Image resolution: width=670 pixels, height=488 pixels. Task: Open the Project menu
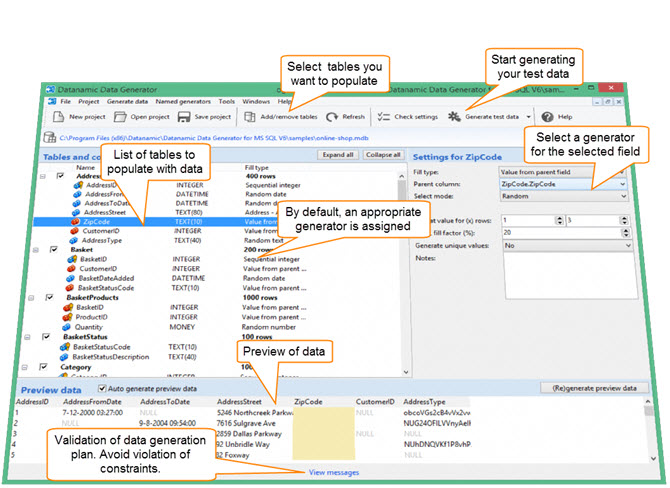88,101
